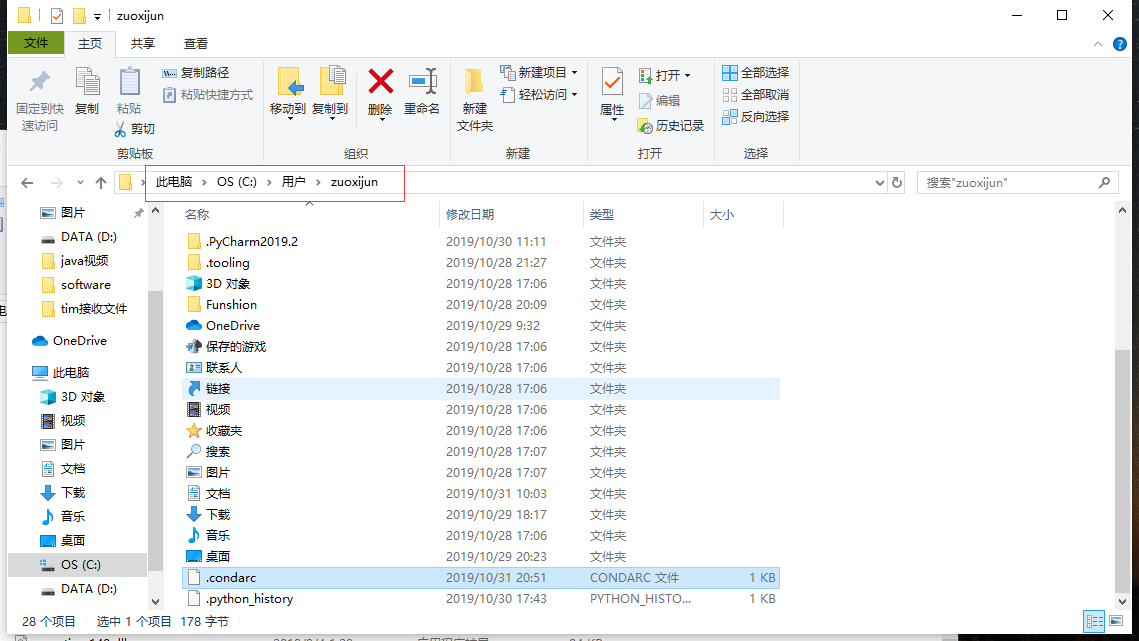The image size is (1139, 641).
Task: Click Invert selection in ribbon
Action: pos(755,116)
